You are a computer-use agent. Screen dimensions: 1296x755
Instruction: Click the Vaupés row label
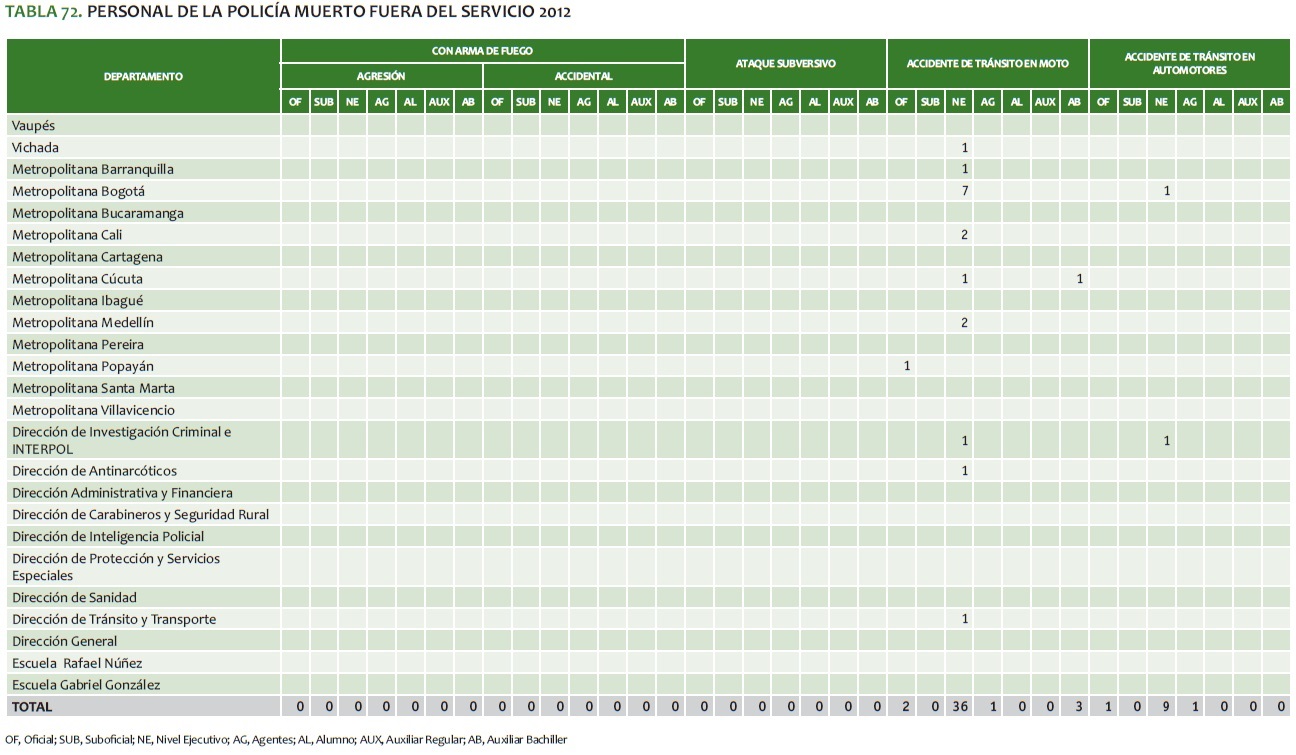34,125
